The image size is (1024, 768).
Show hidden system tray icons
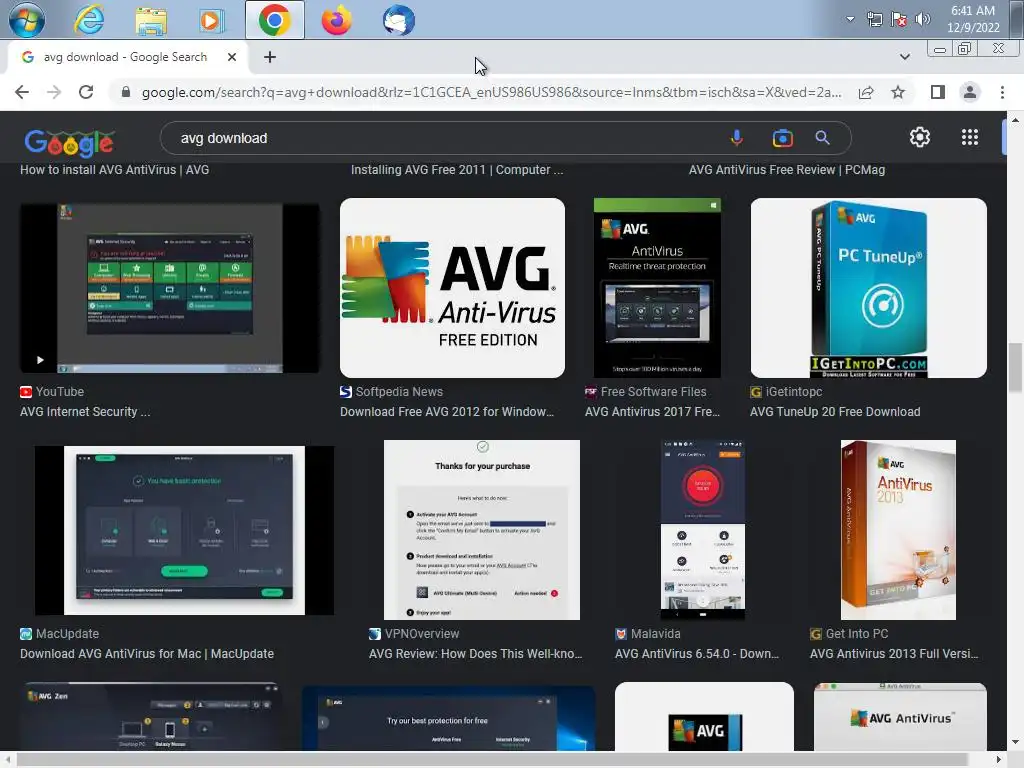click(x=850, y=19)
